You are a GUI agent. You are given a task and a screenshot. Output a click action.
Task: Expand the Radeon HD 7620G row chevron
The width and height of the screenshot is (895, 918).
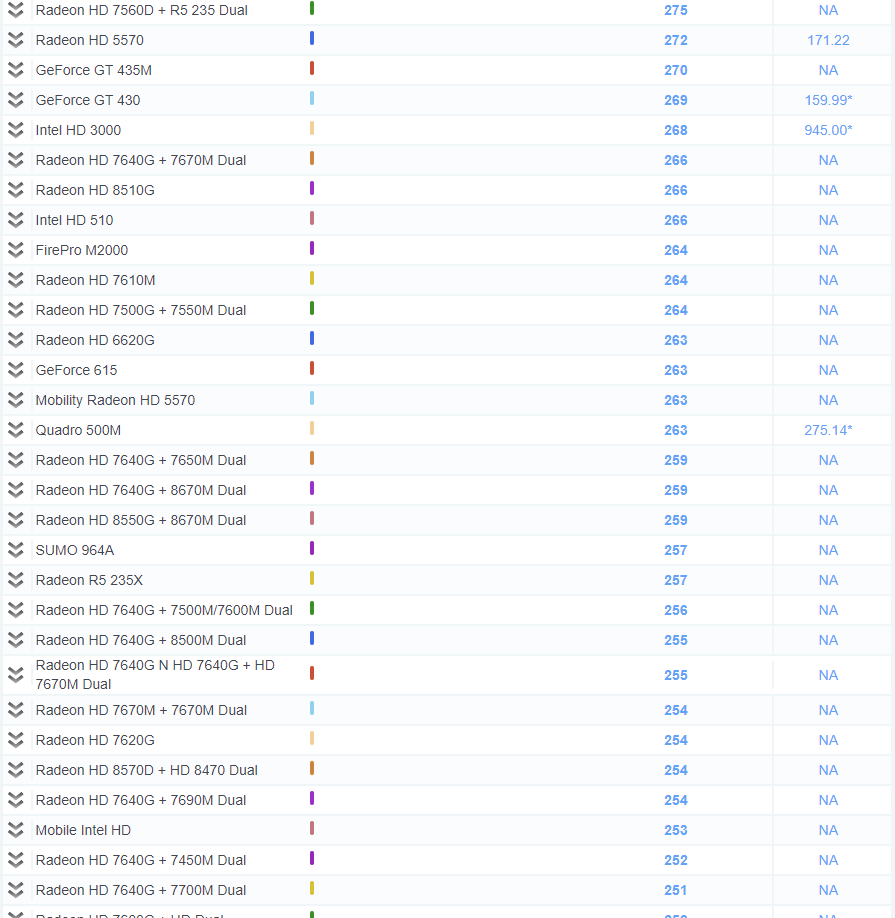coord(16,740)
